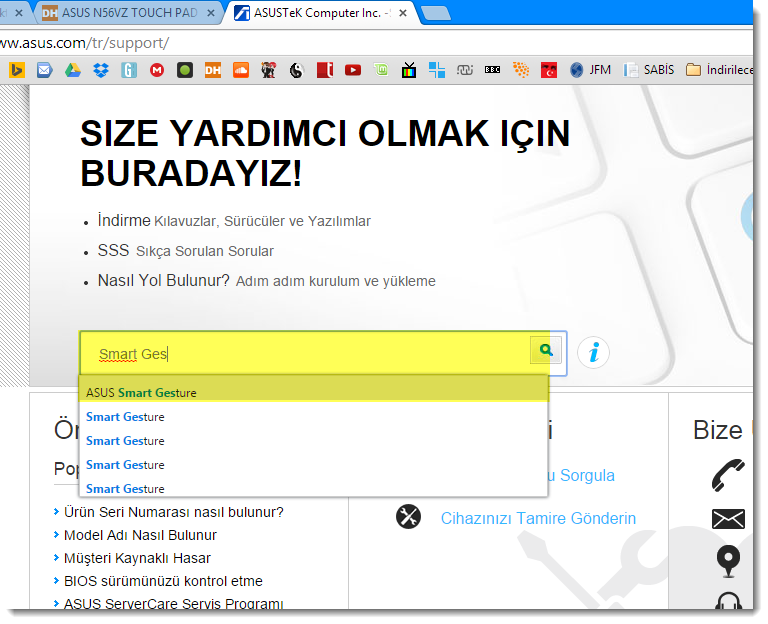Choose the last Smart Gesture suggestion

[x=313, y=488]
